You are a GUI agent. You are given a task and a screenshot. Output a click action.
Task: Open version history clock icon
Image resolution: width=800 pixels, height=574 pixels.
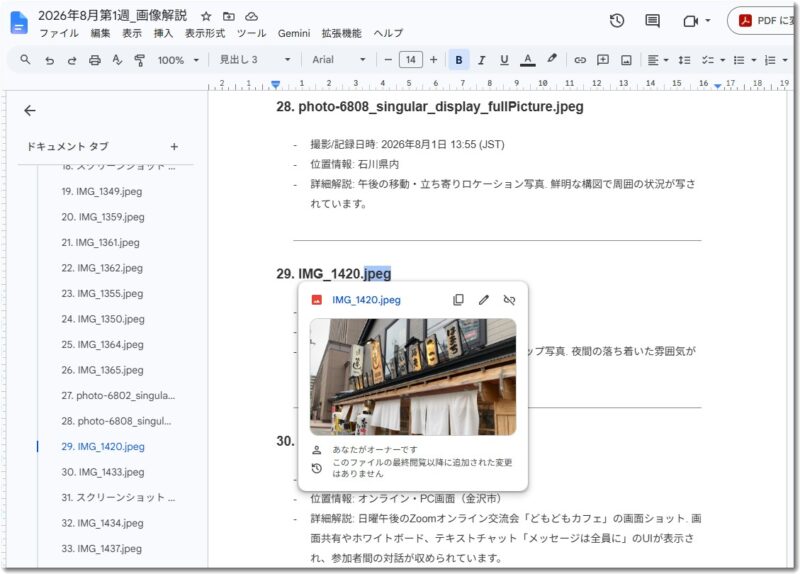point(617,20)
